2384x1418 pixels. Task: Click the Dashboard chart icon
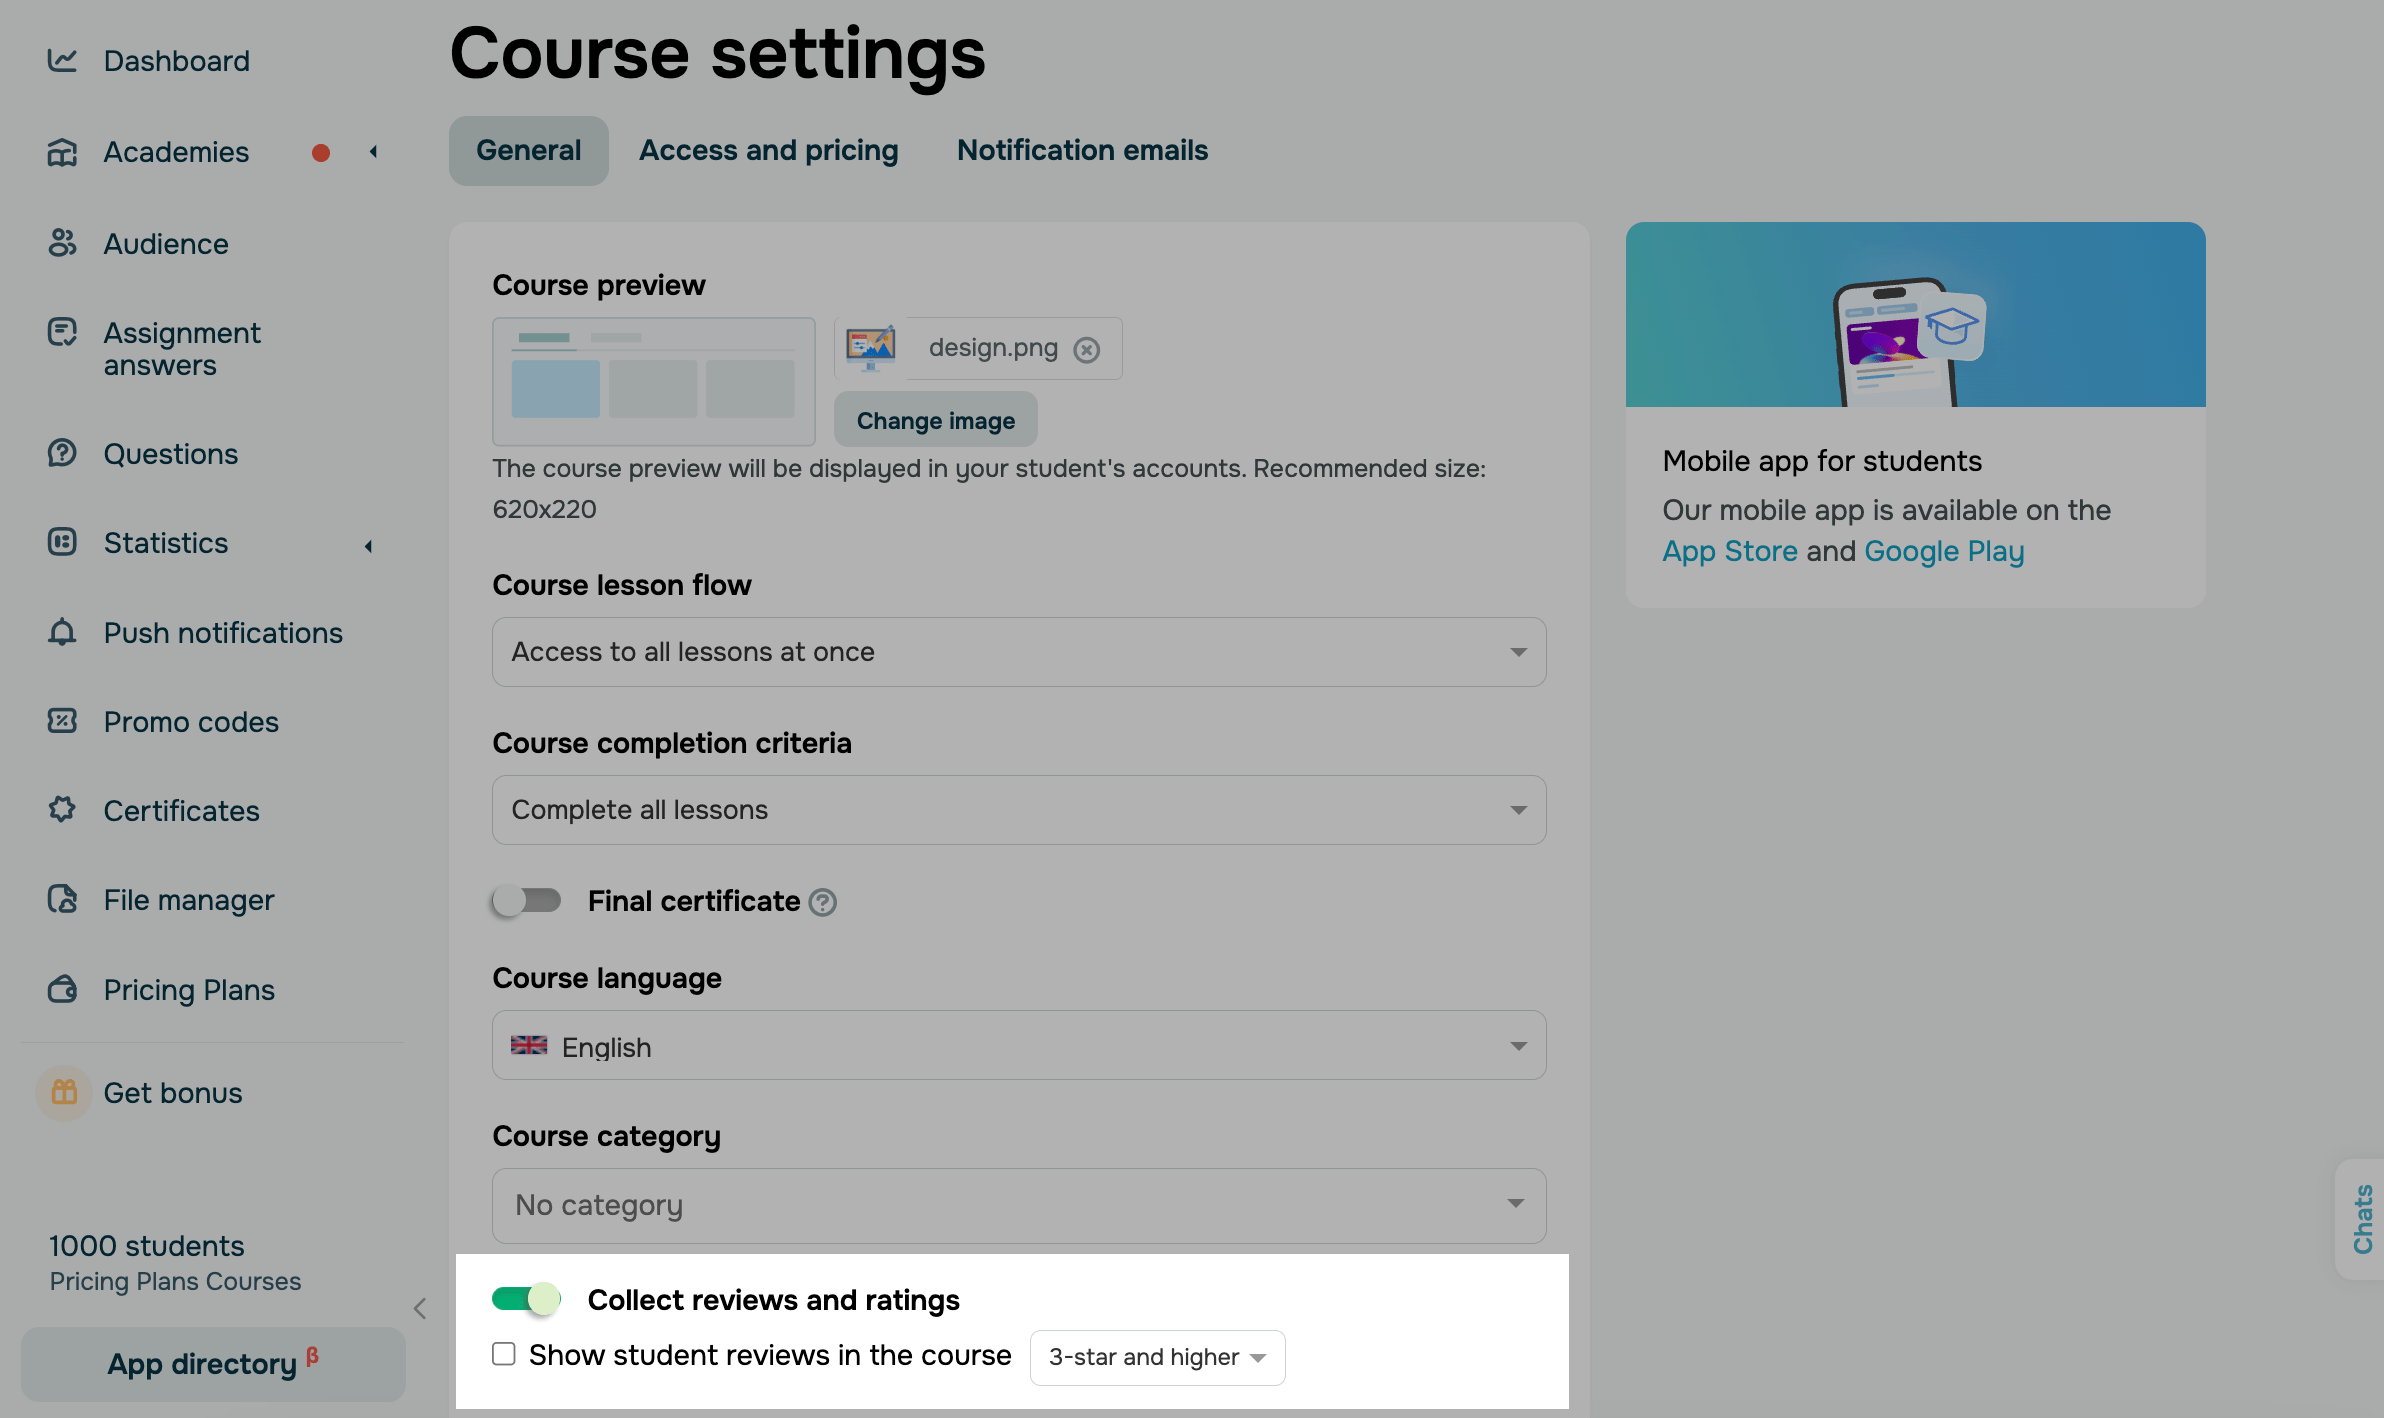point(62,61)
